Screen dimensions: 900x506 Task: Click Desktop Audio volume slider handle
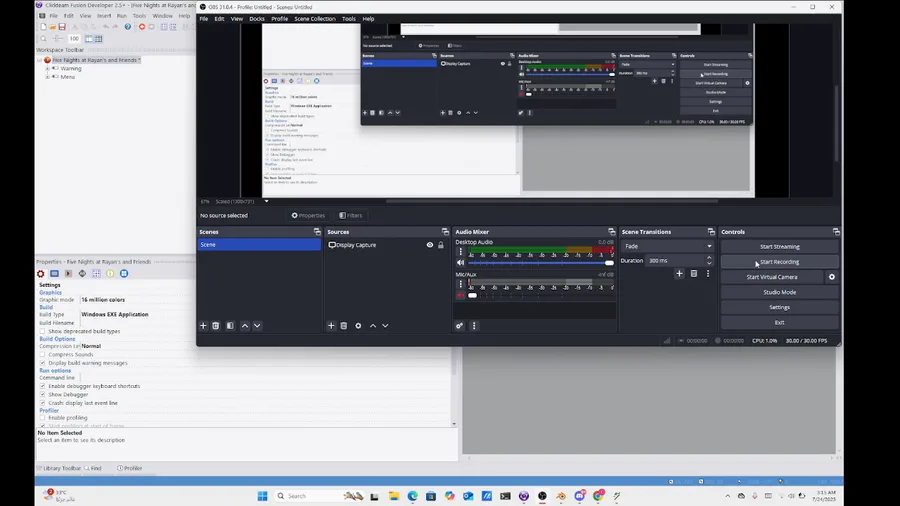[x=609, y=263]
